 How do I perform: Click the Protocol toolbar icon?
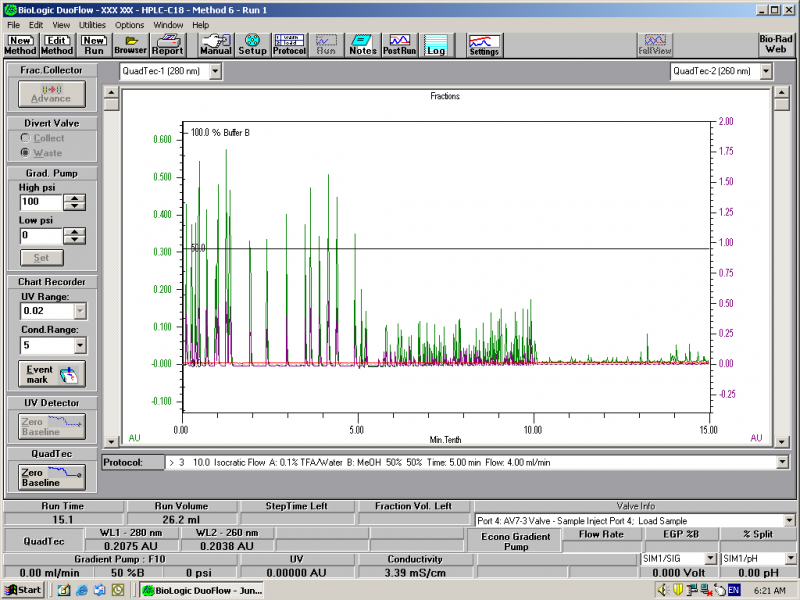290,45
